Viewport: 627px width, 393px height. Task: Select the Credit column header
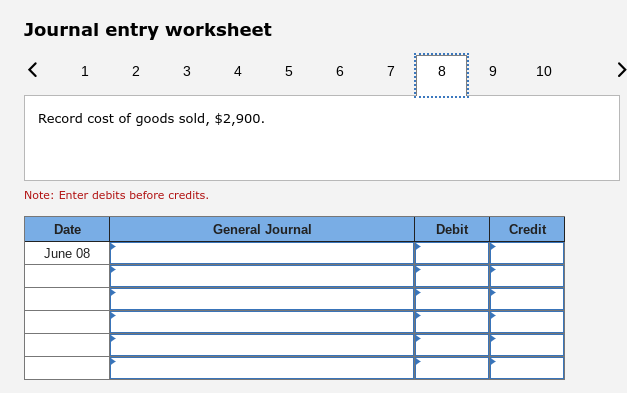527,229
